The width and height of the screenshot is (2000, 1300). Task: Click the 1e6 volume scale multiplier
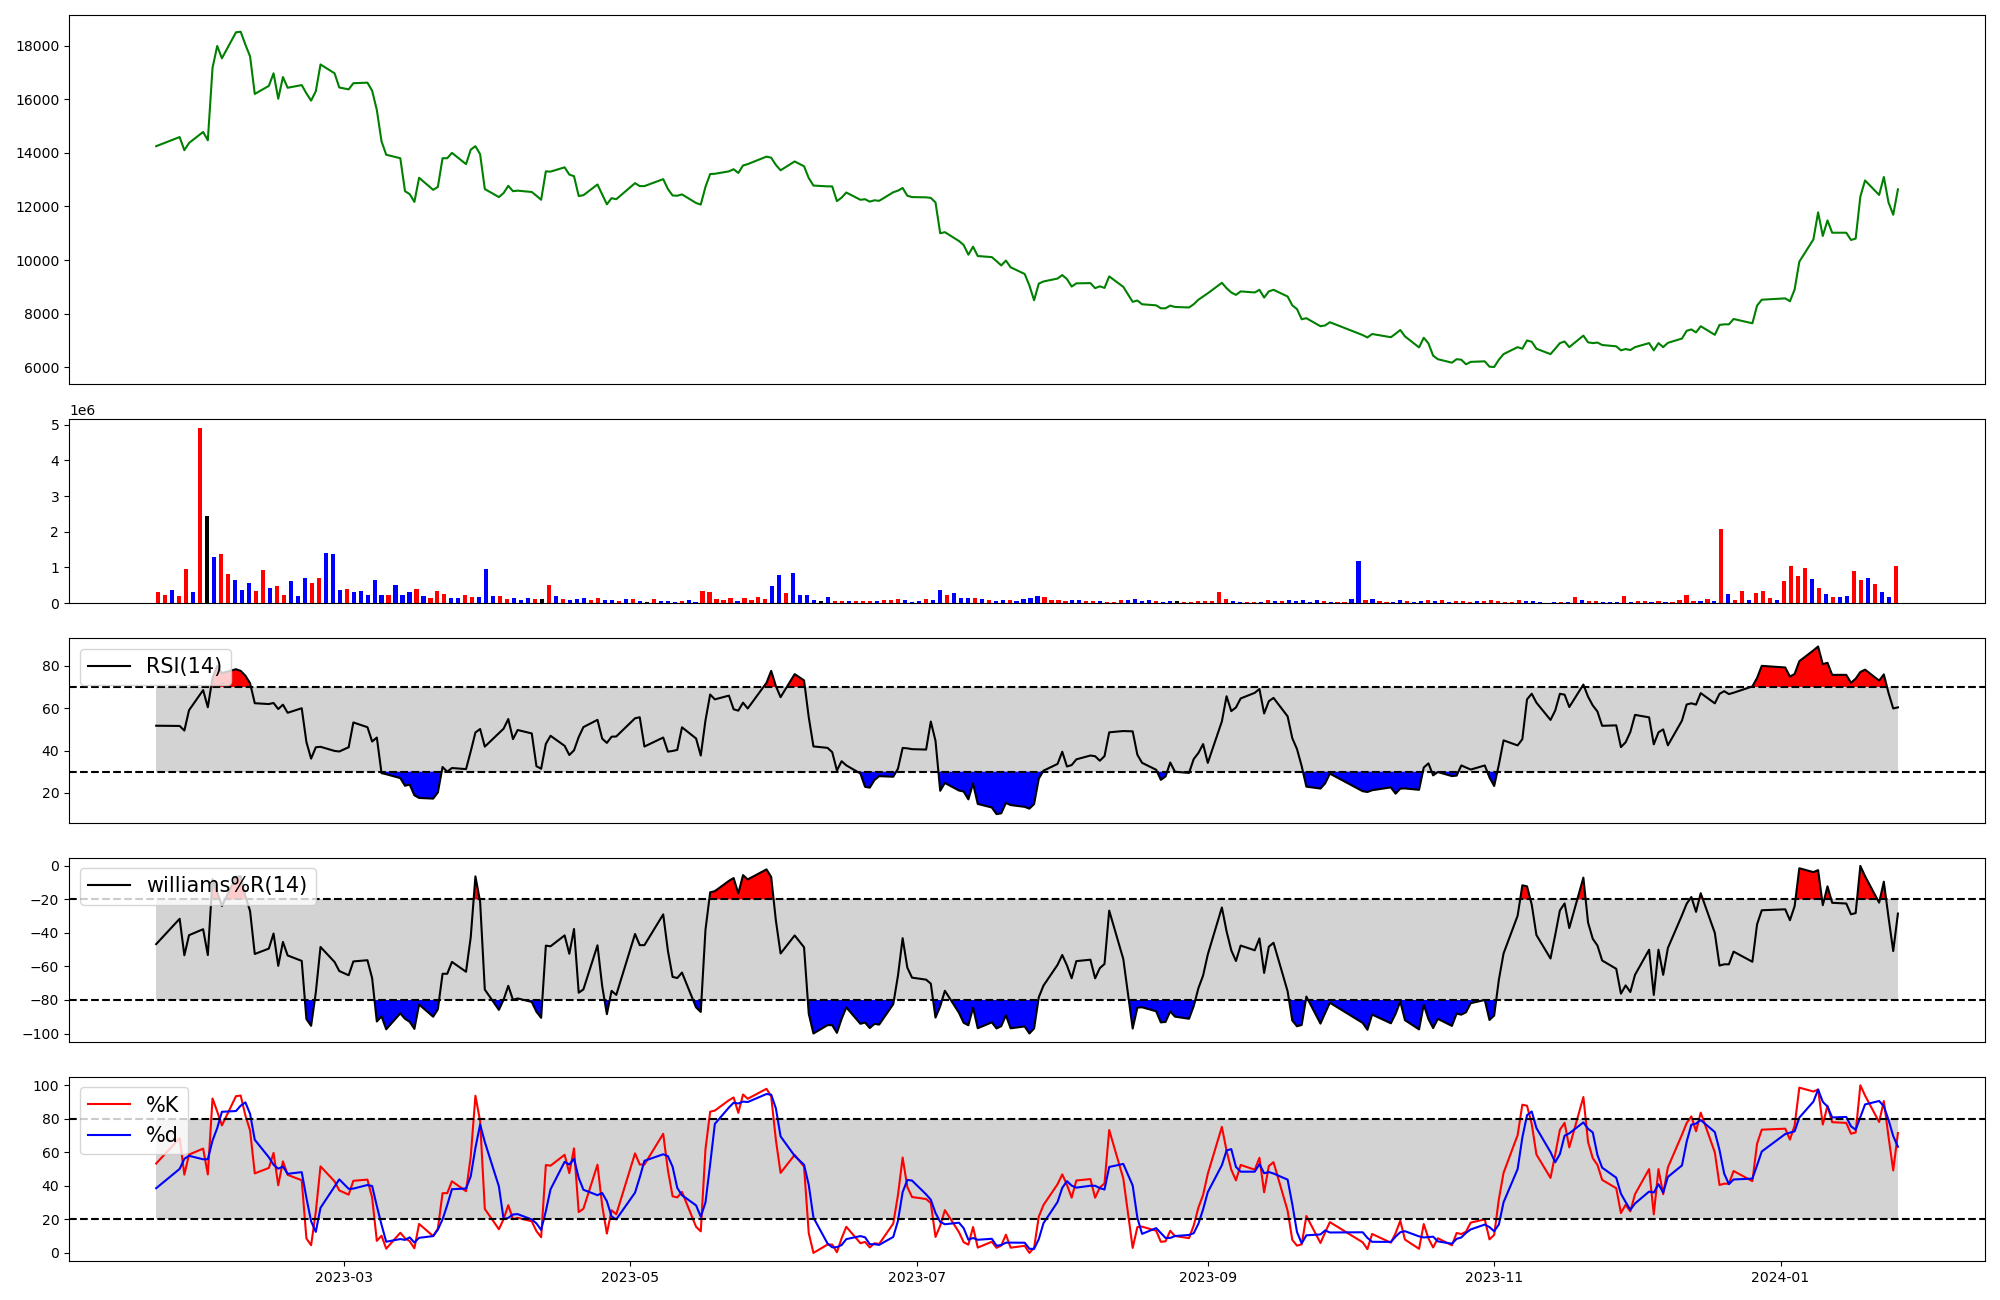click(x=82, y=410)
